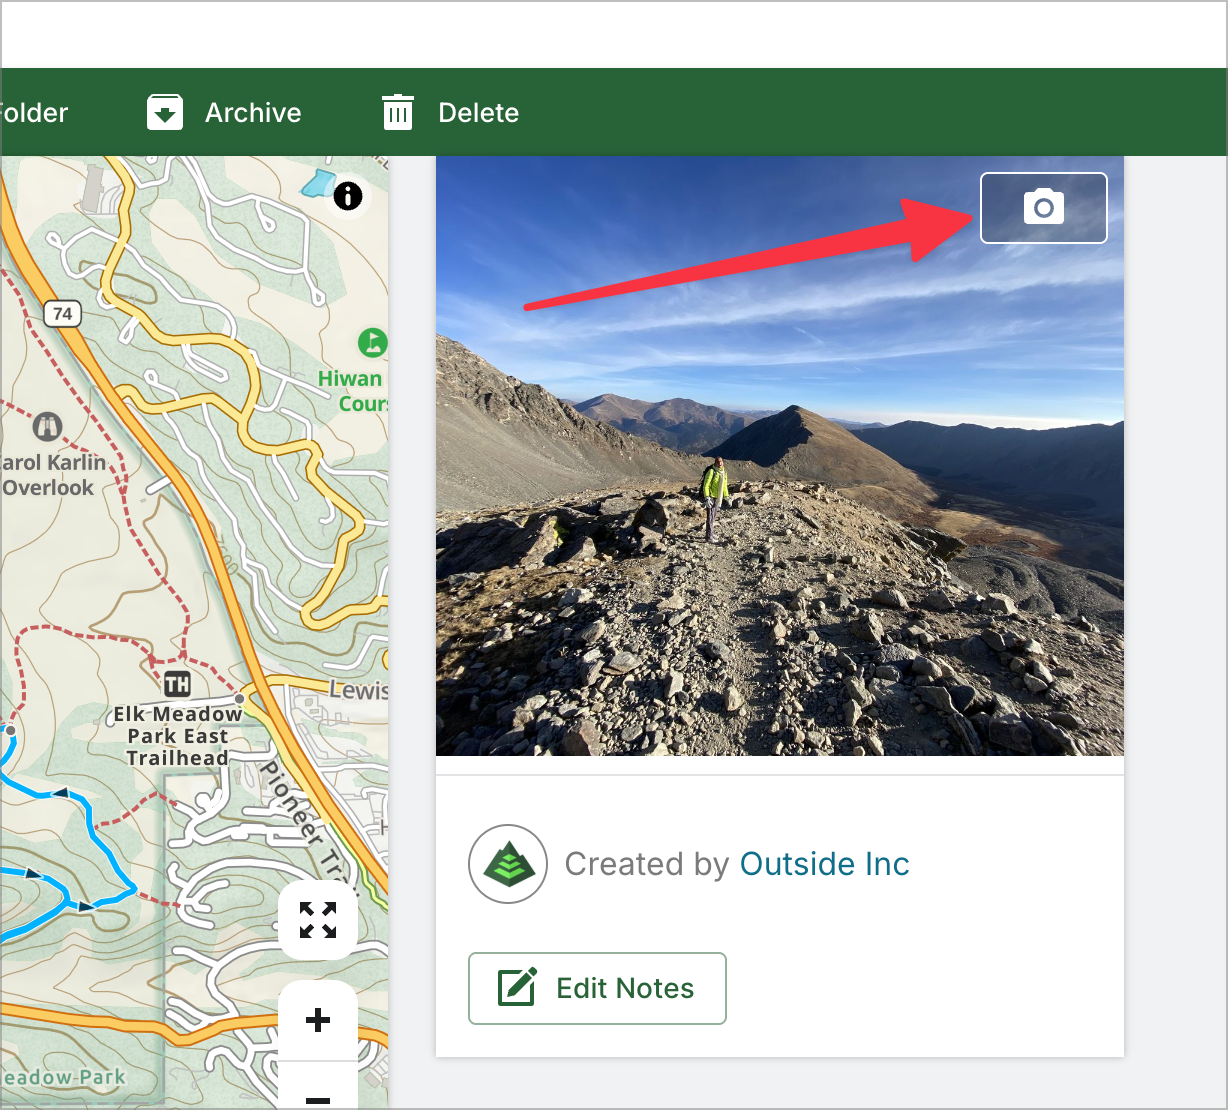Select the binoculars overlook marker
The height and width of the screenshot is (1110, 1228).
tap(47, 428)
